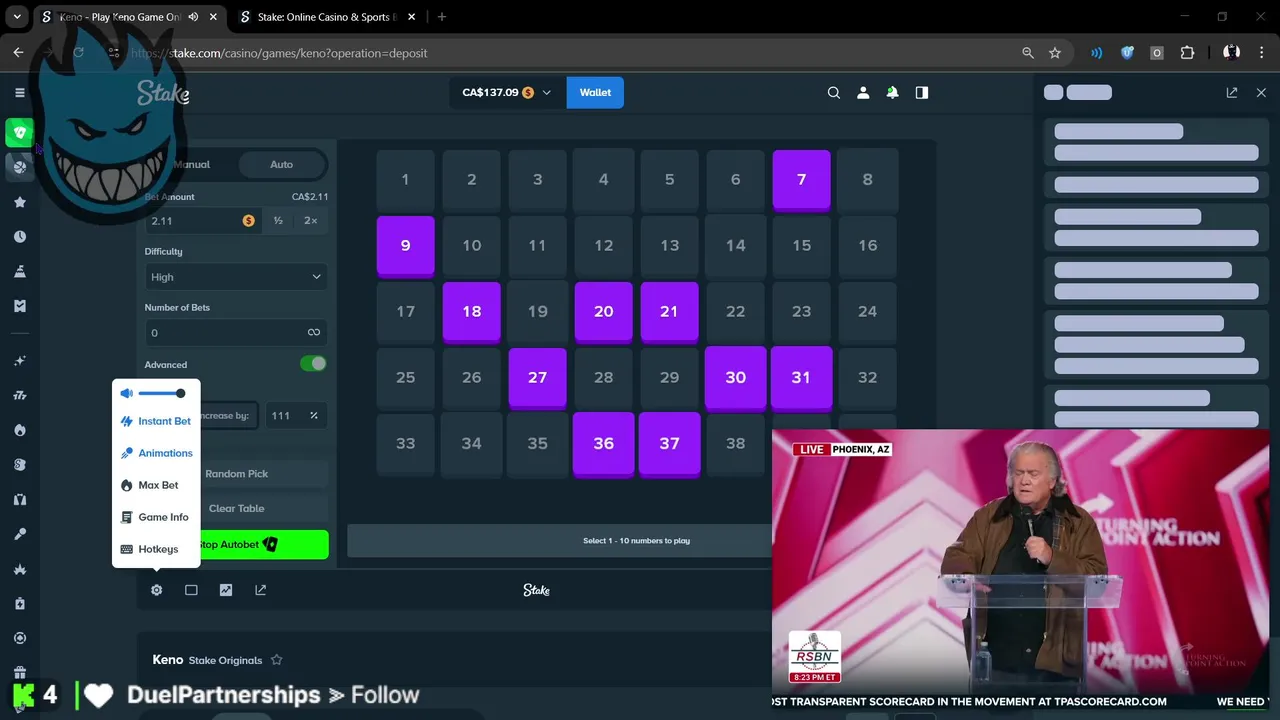Open the Chrome profile avatar
Viewport: 1280px width, 720px height.
click(x=1231, y=53)
